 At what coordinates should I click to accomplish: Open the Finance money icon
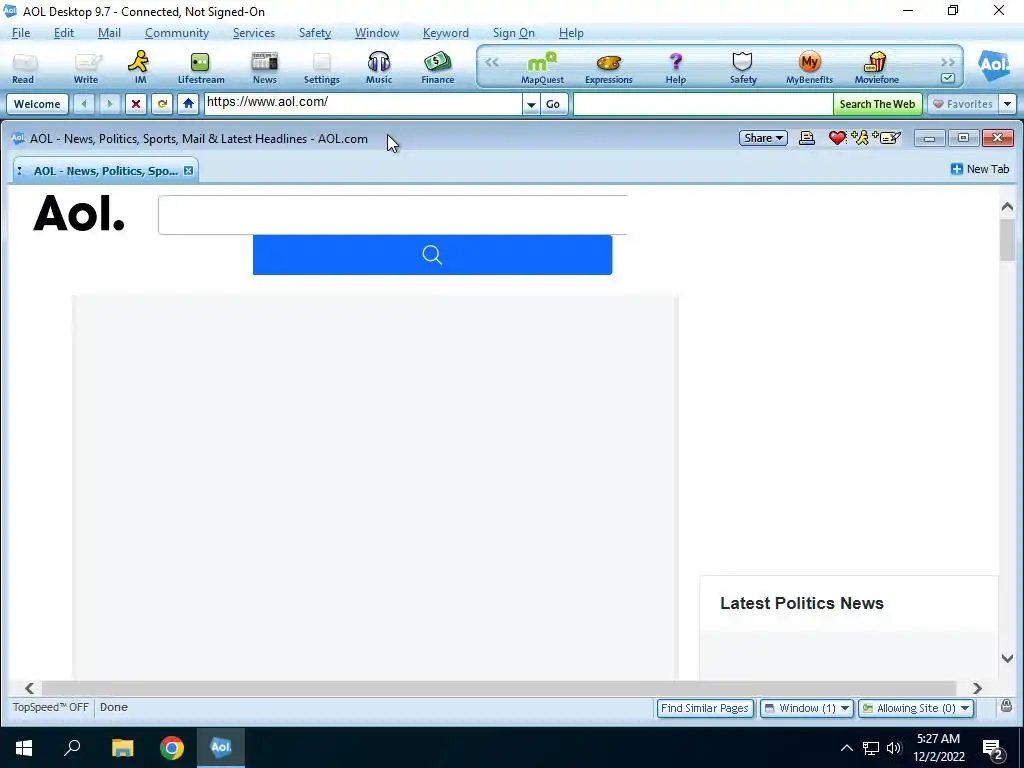pyautogui.click(x=438, y=68)
